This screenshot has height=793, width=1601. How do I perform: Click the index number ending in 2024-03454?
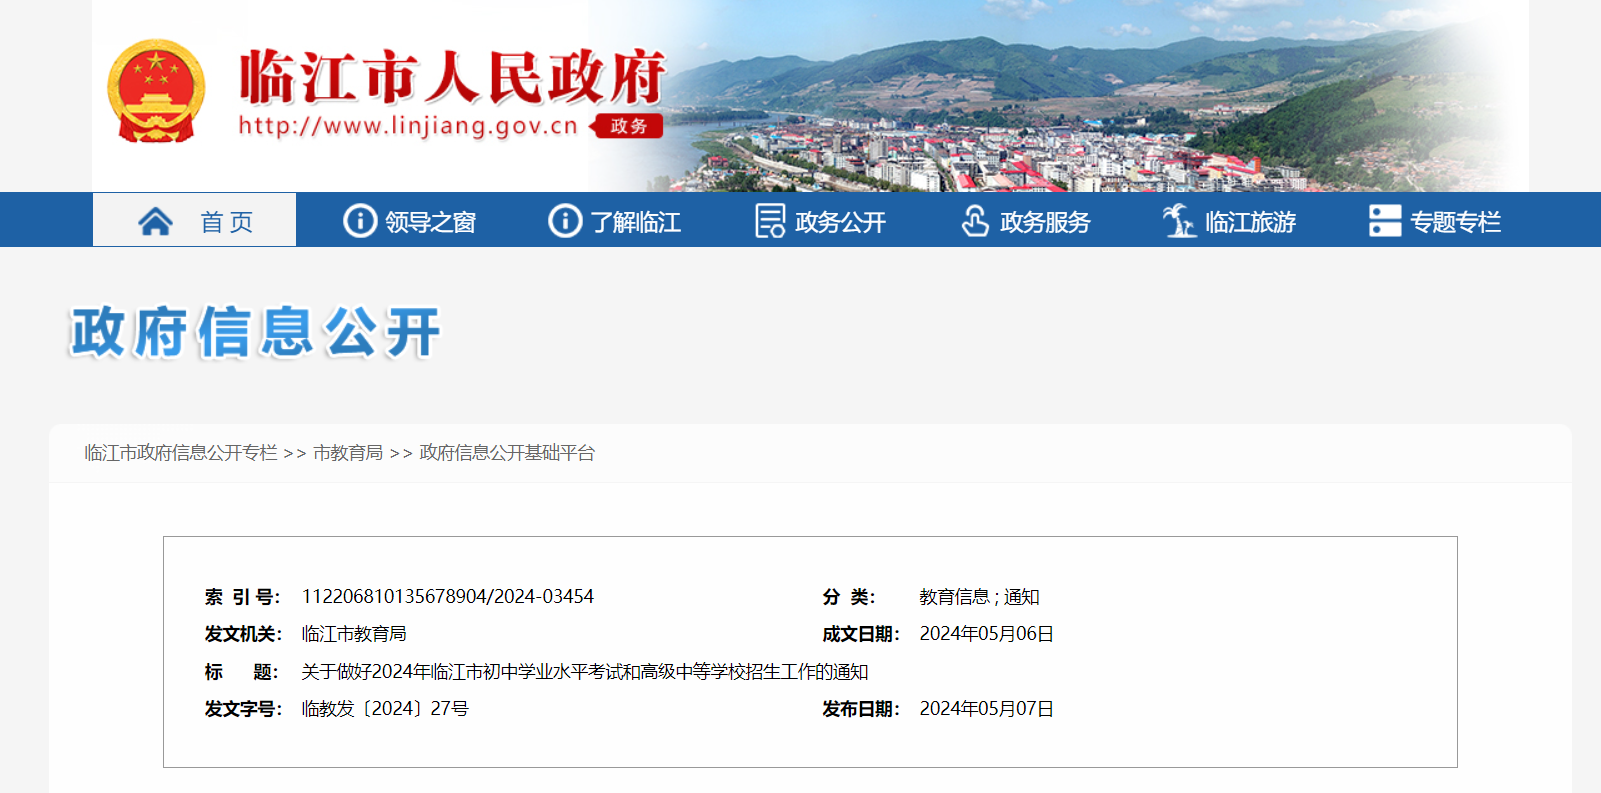tap(447, 597)
